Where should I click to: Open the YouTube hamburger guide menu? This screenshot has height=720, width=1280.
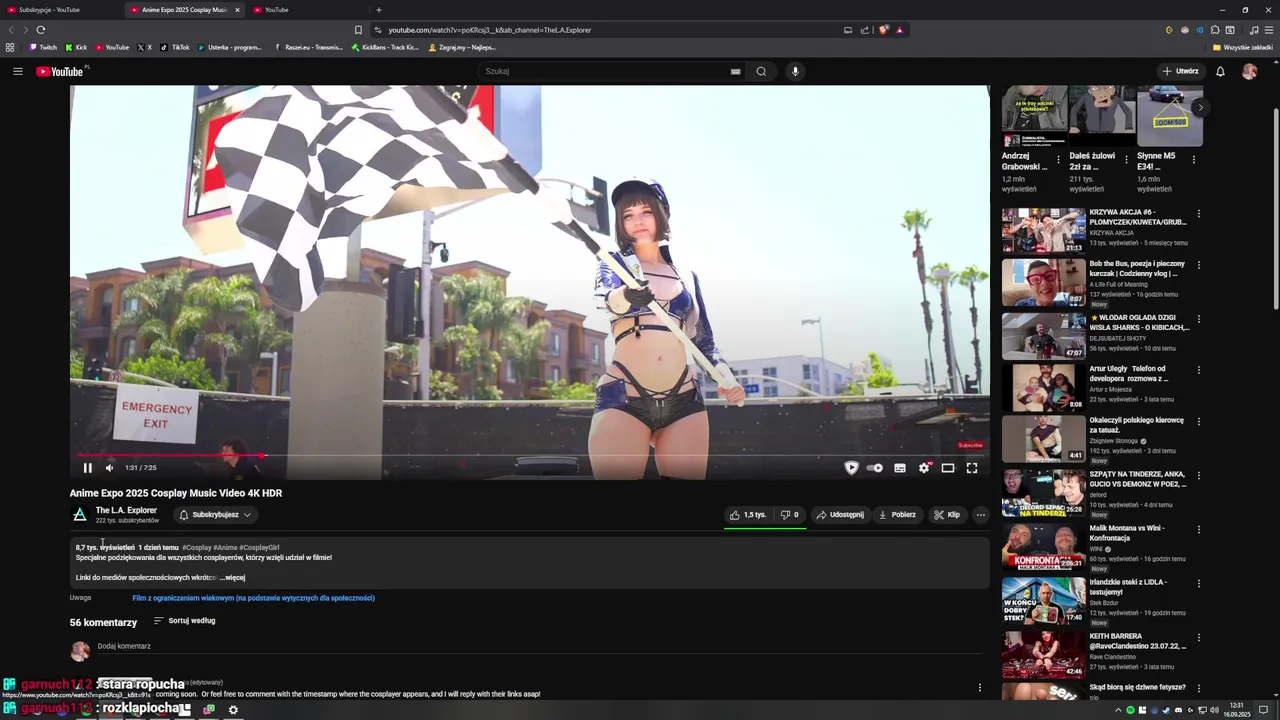(x=17, y=71)
